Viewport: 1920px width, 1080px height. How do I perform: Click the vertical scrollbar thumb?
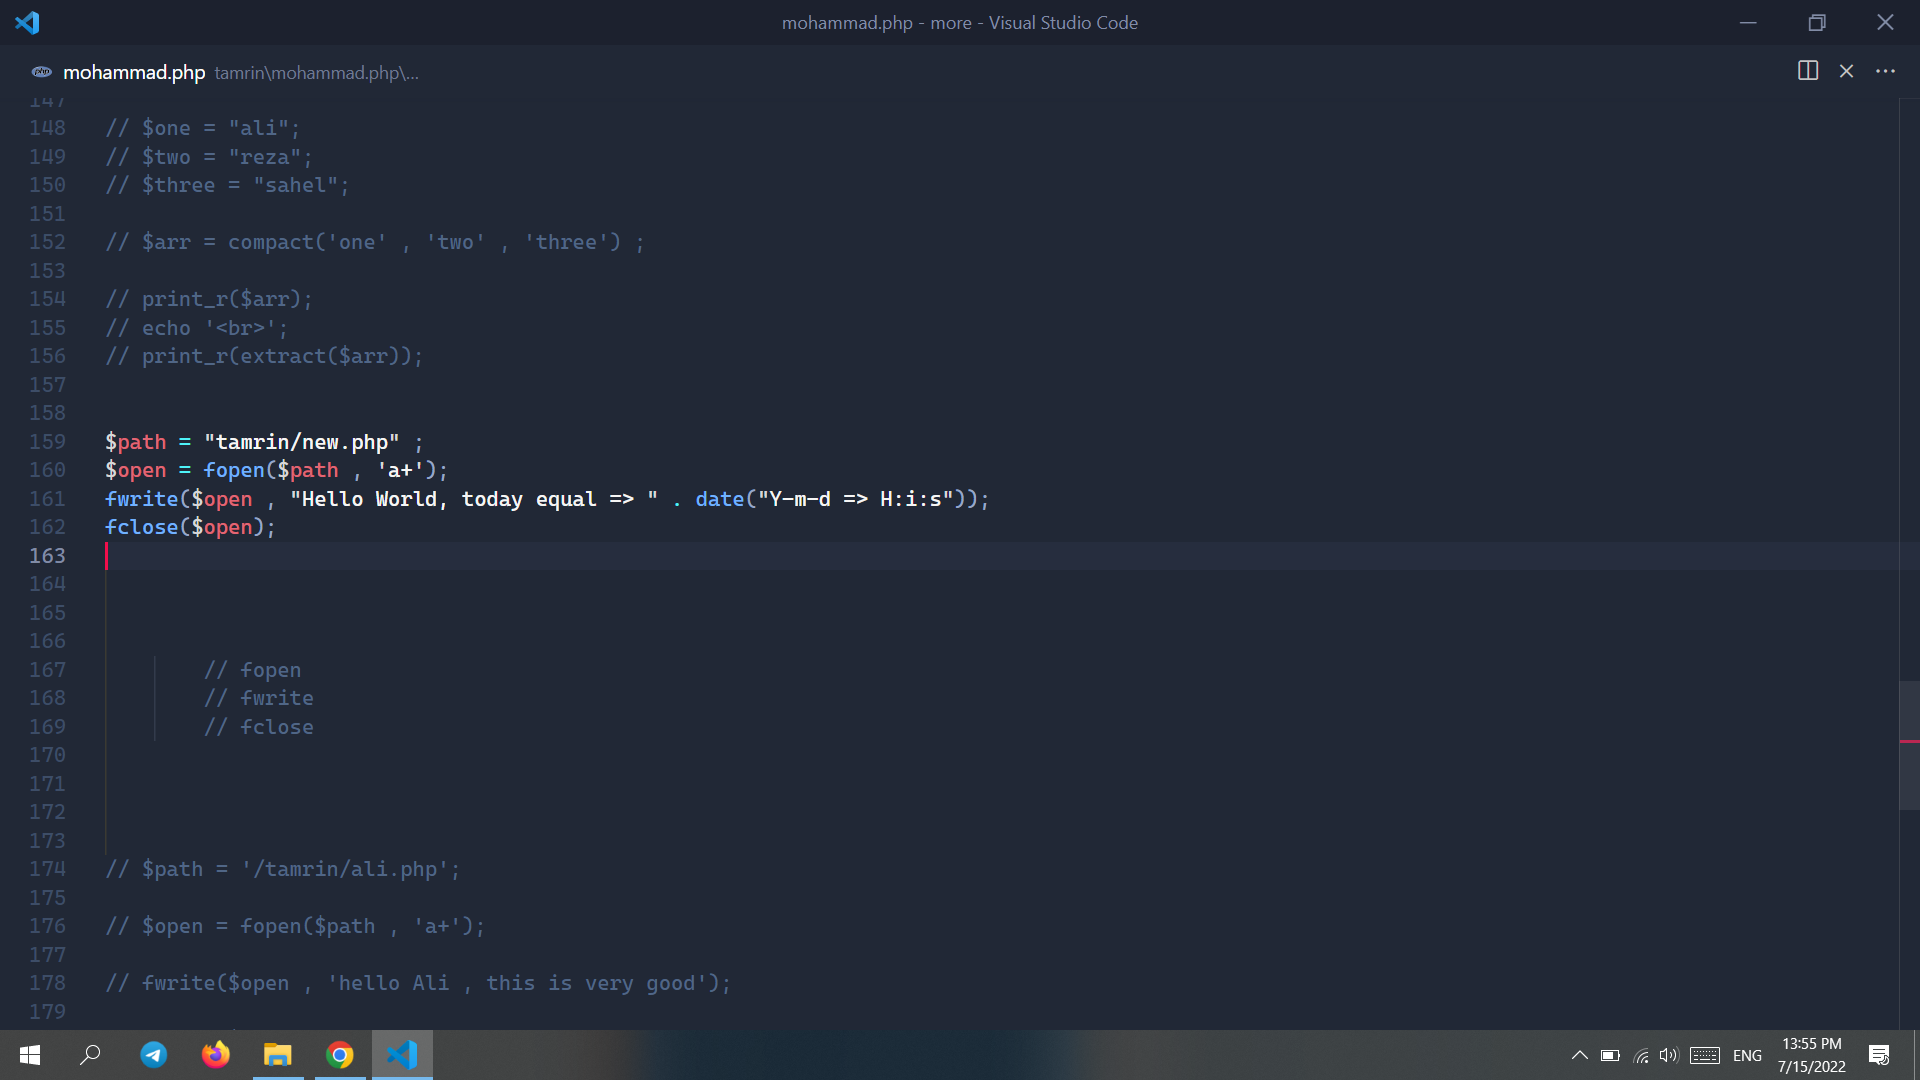click(1909, 745)
